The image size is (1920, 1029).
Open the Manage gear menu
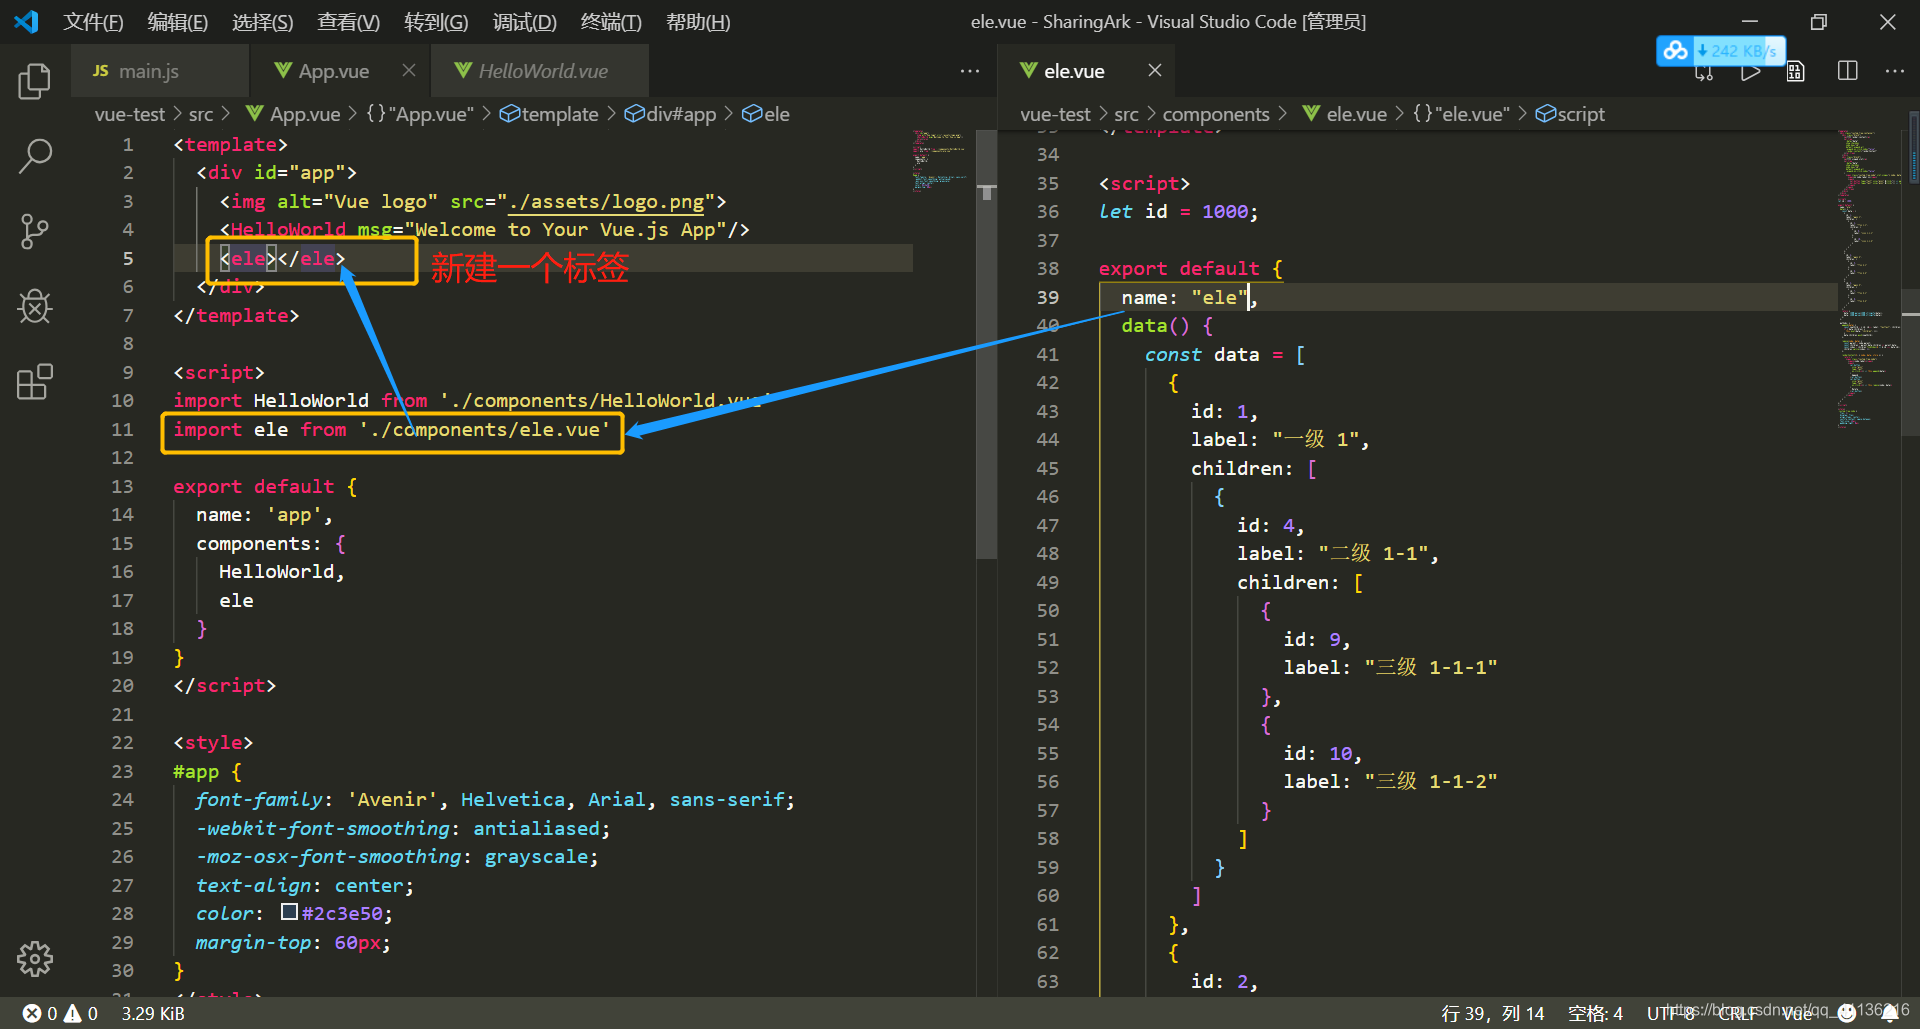point(35,959)
